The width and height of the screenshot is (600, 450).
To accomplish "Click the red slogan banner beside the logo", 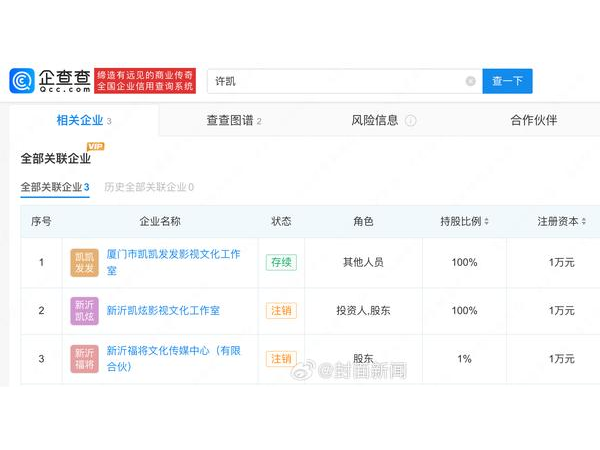I will click(x=145, y=81).
